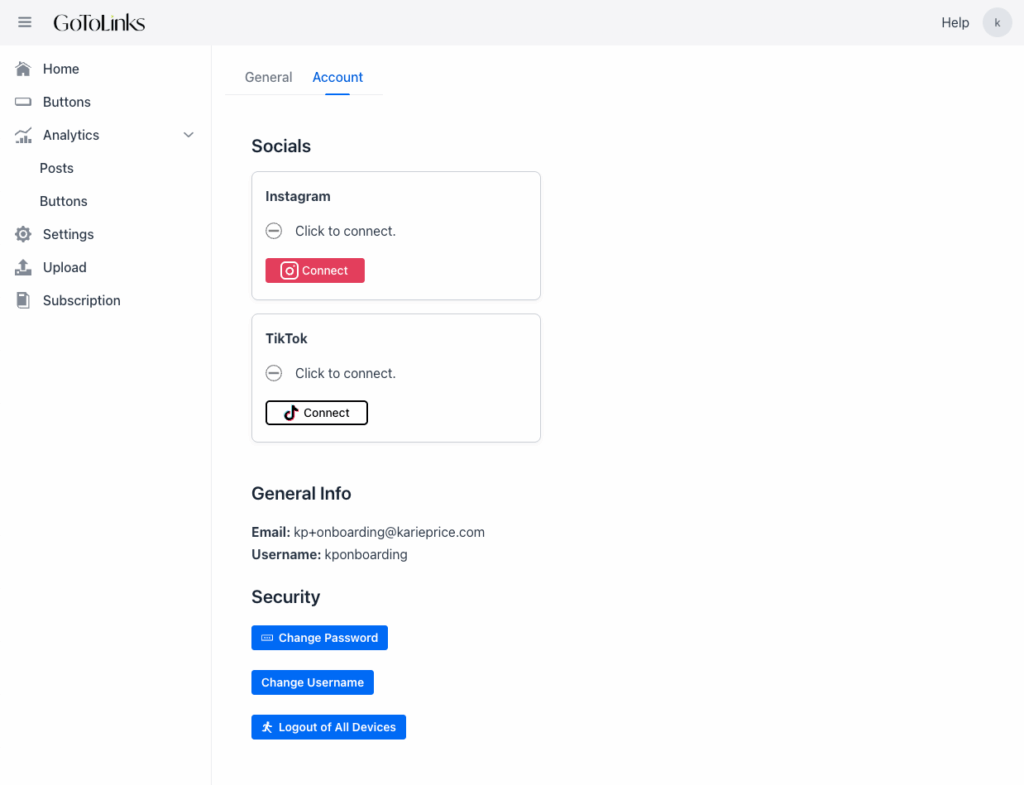Click the GoToLinks logo
Viewport: 1024px width, 785px height.
pos(99,22)
